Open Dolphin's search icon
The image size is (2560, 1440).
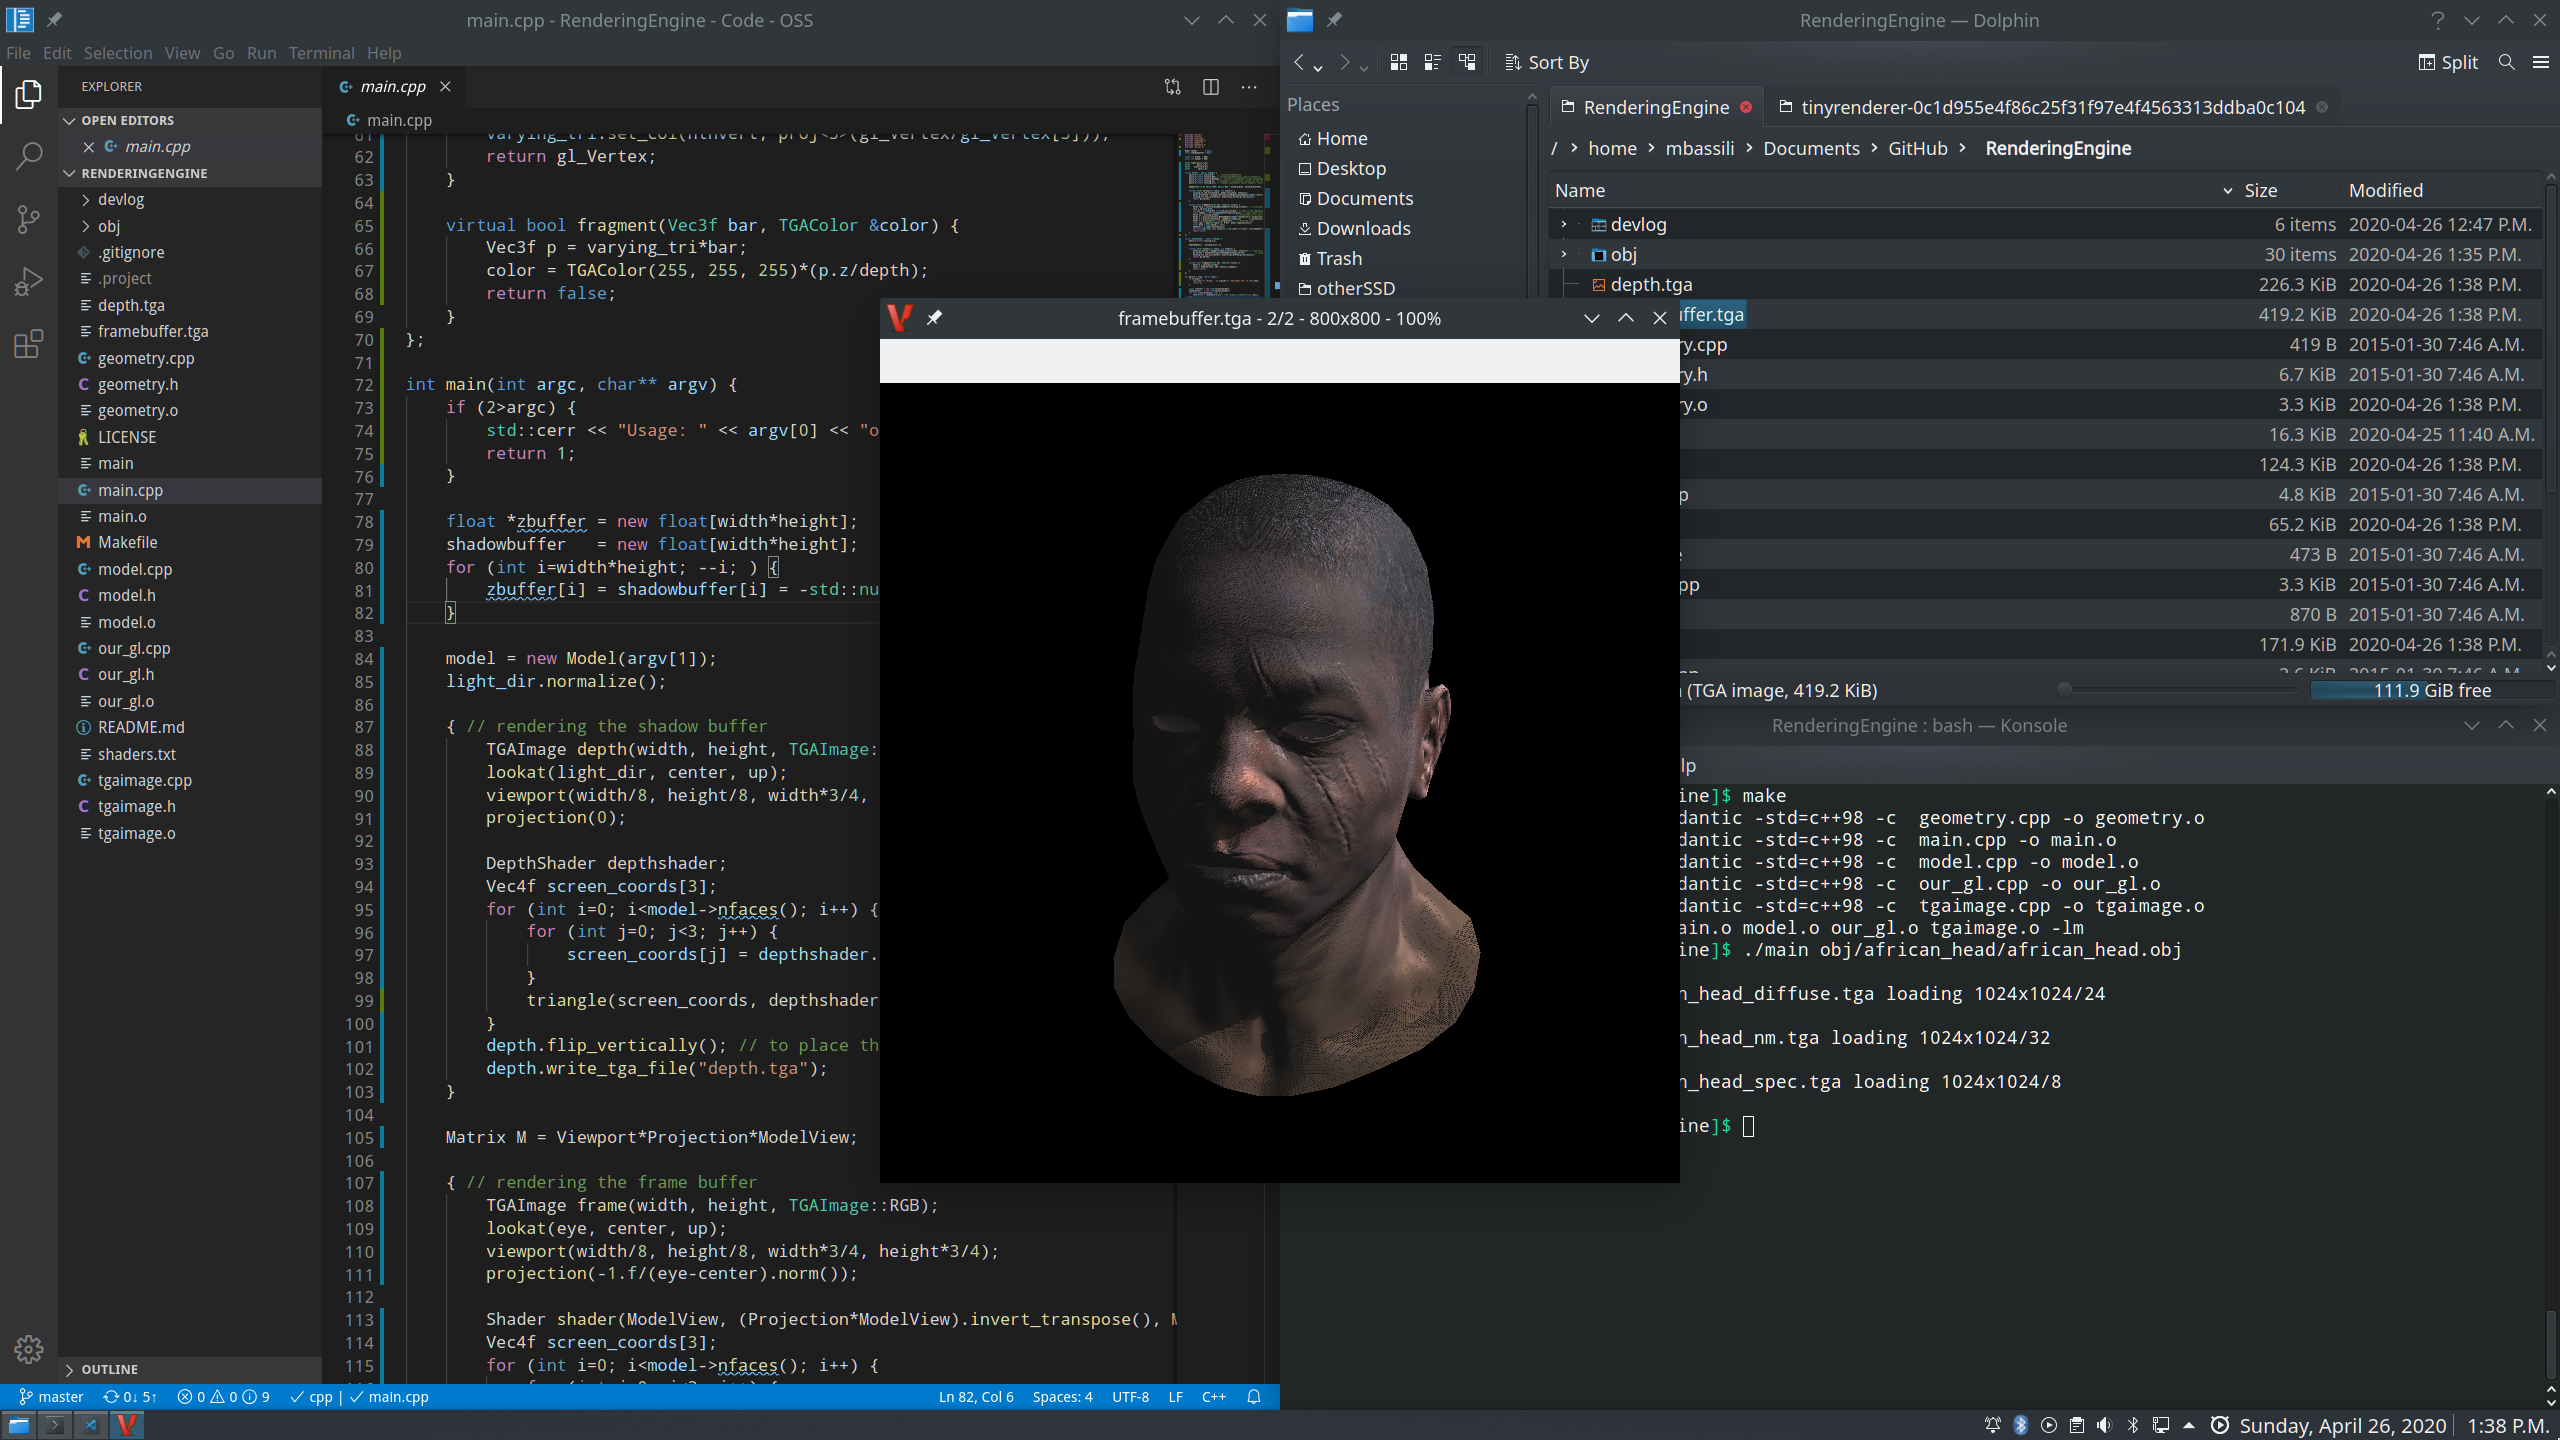pyautogui.click(x=2506, y=62)
